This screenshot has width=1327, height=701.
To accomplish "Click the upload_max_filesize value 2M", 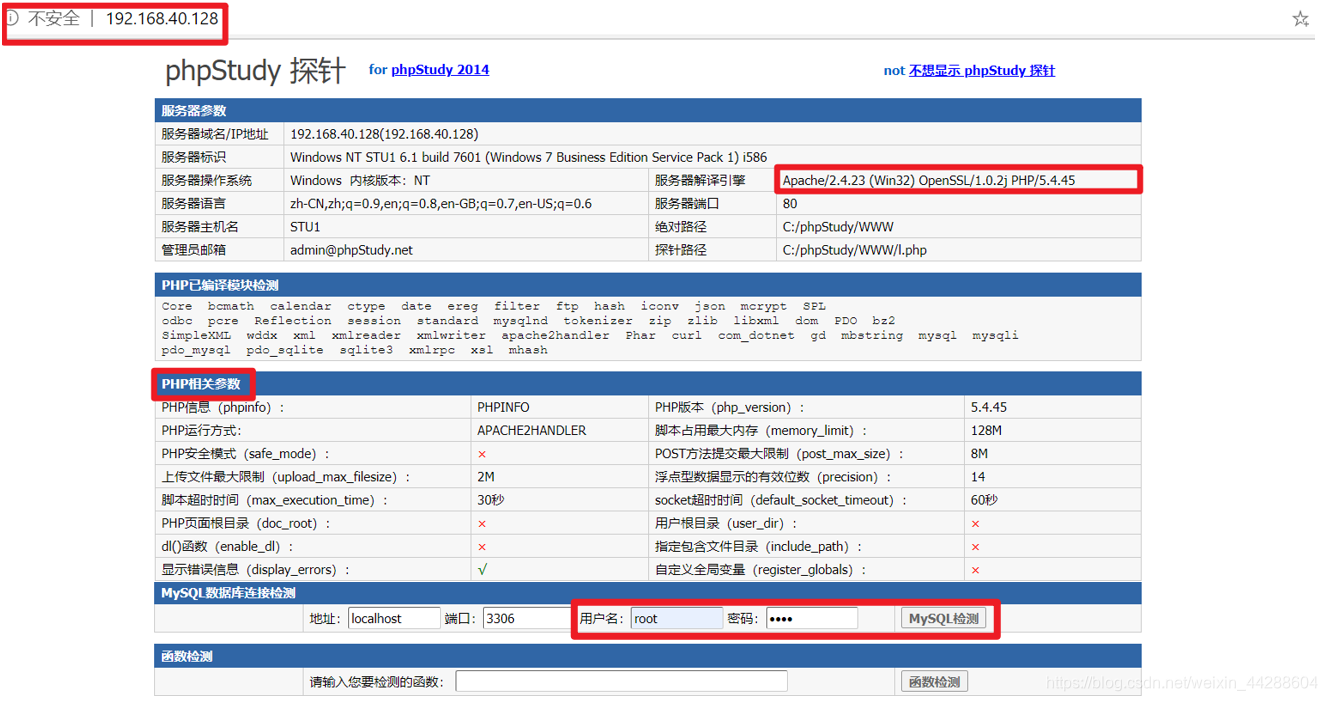I will [486, 477].
